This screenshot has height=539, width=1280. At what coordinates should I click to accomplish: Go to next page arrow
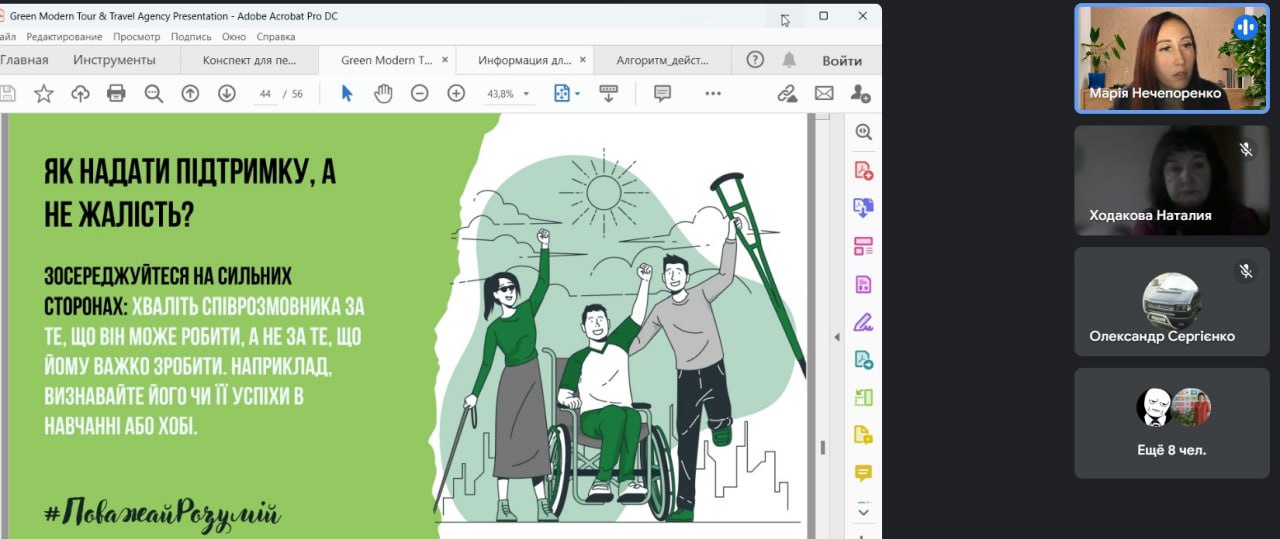227,93
